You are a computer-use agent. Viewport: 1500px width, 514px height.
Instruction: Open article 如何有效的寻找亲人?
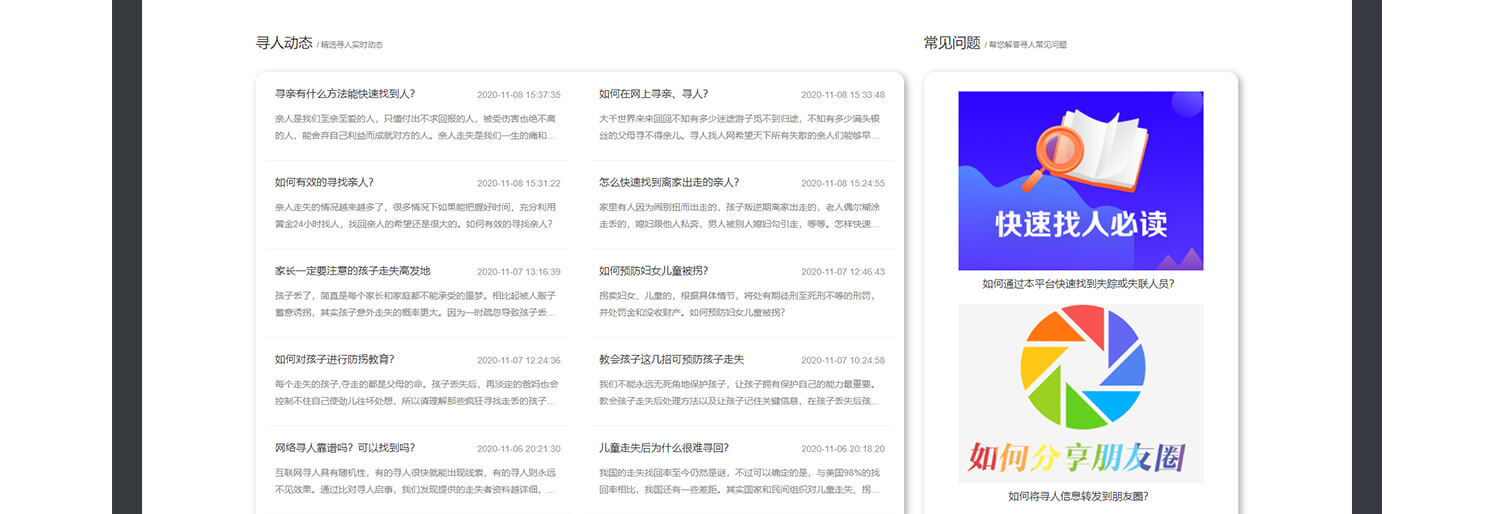tap(324, 182)
